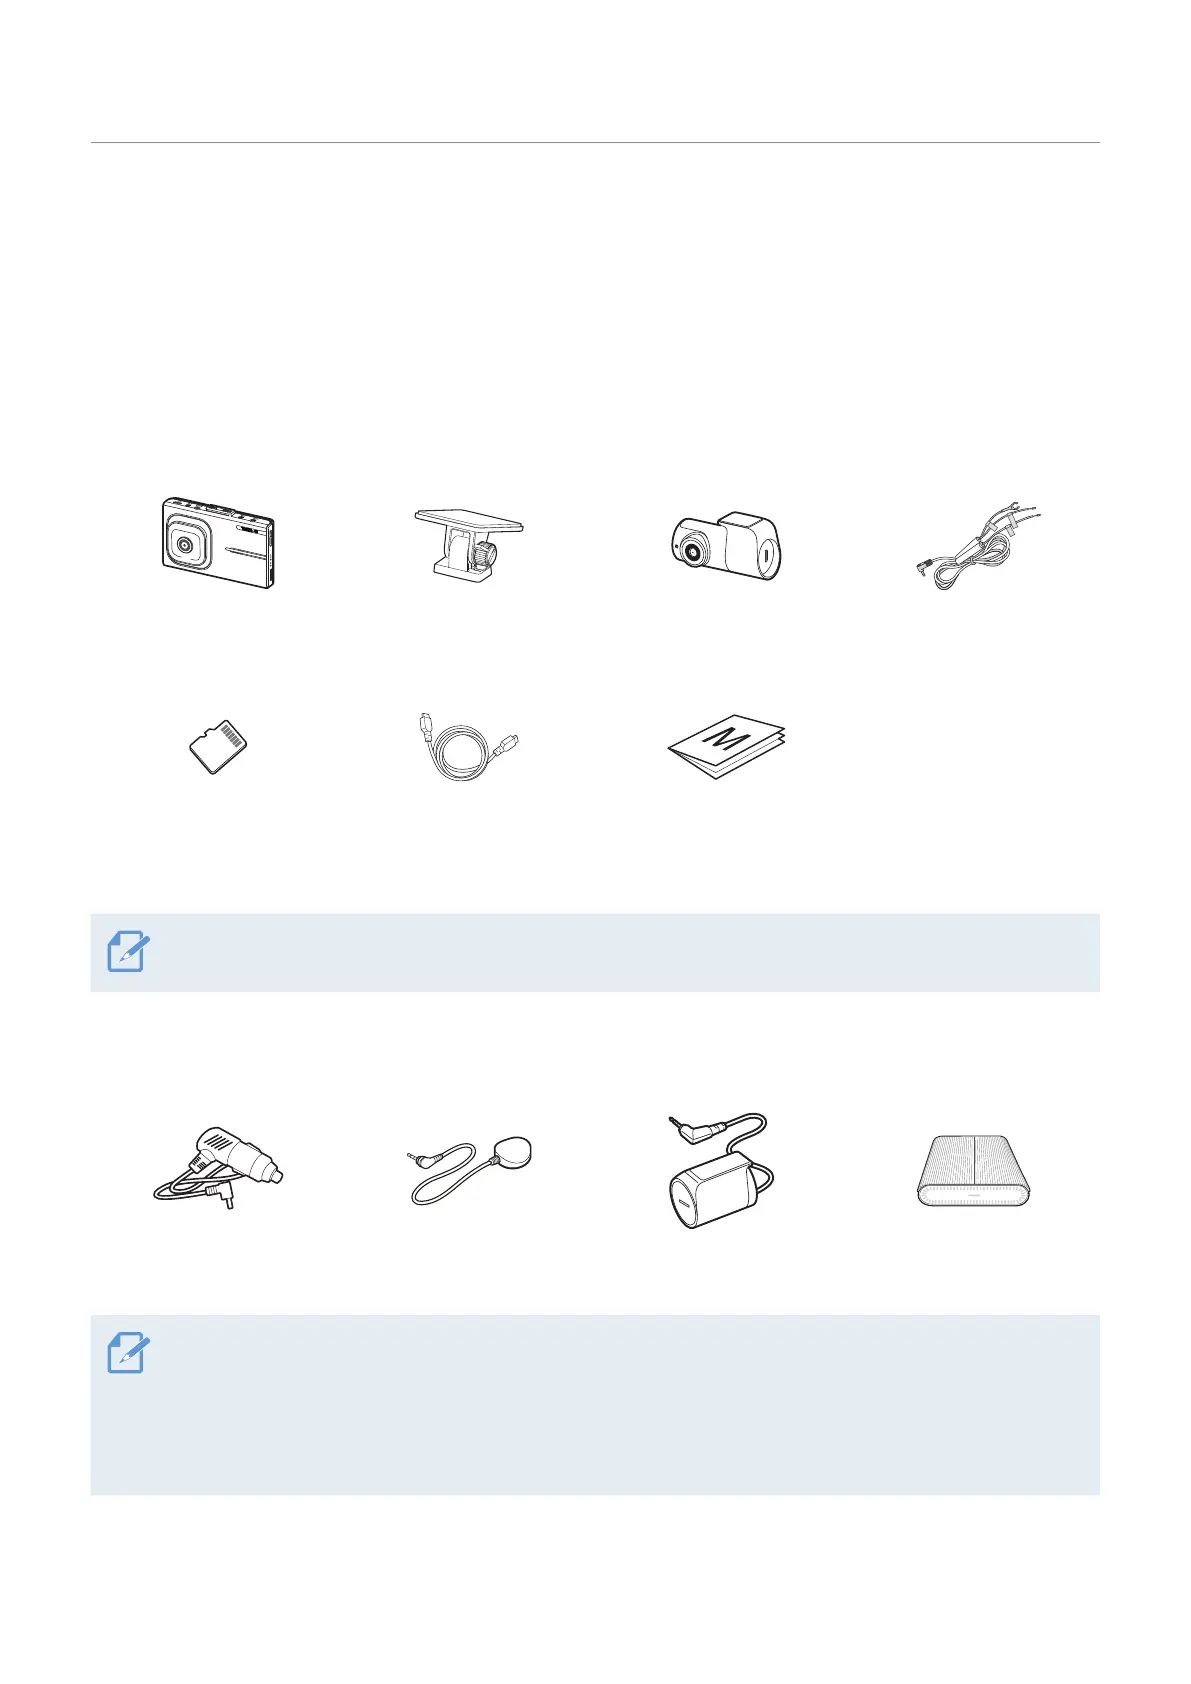This screenshot has width=1191, height=1684.
Task: Click the car cigarette lighter charger illustration
Action: pos(218,1169)
